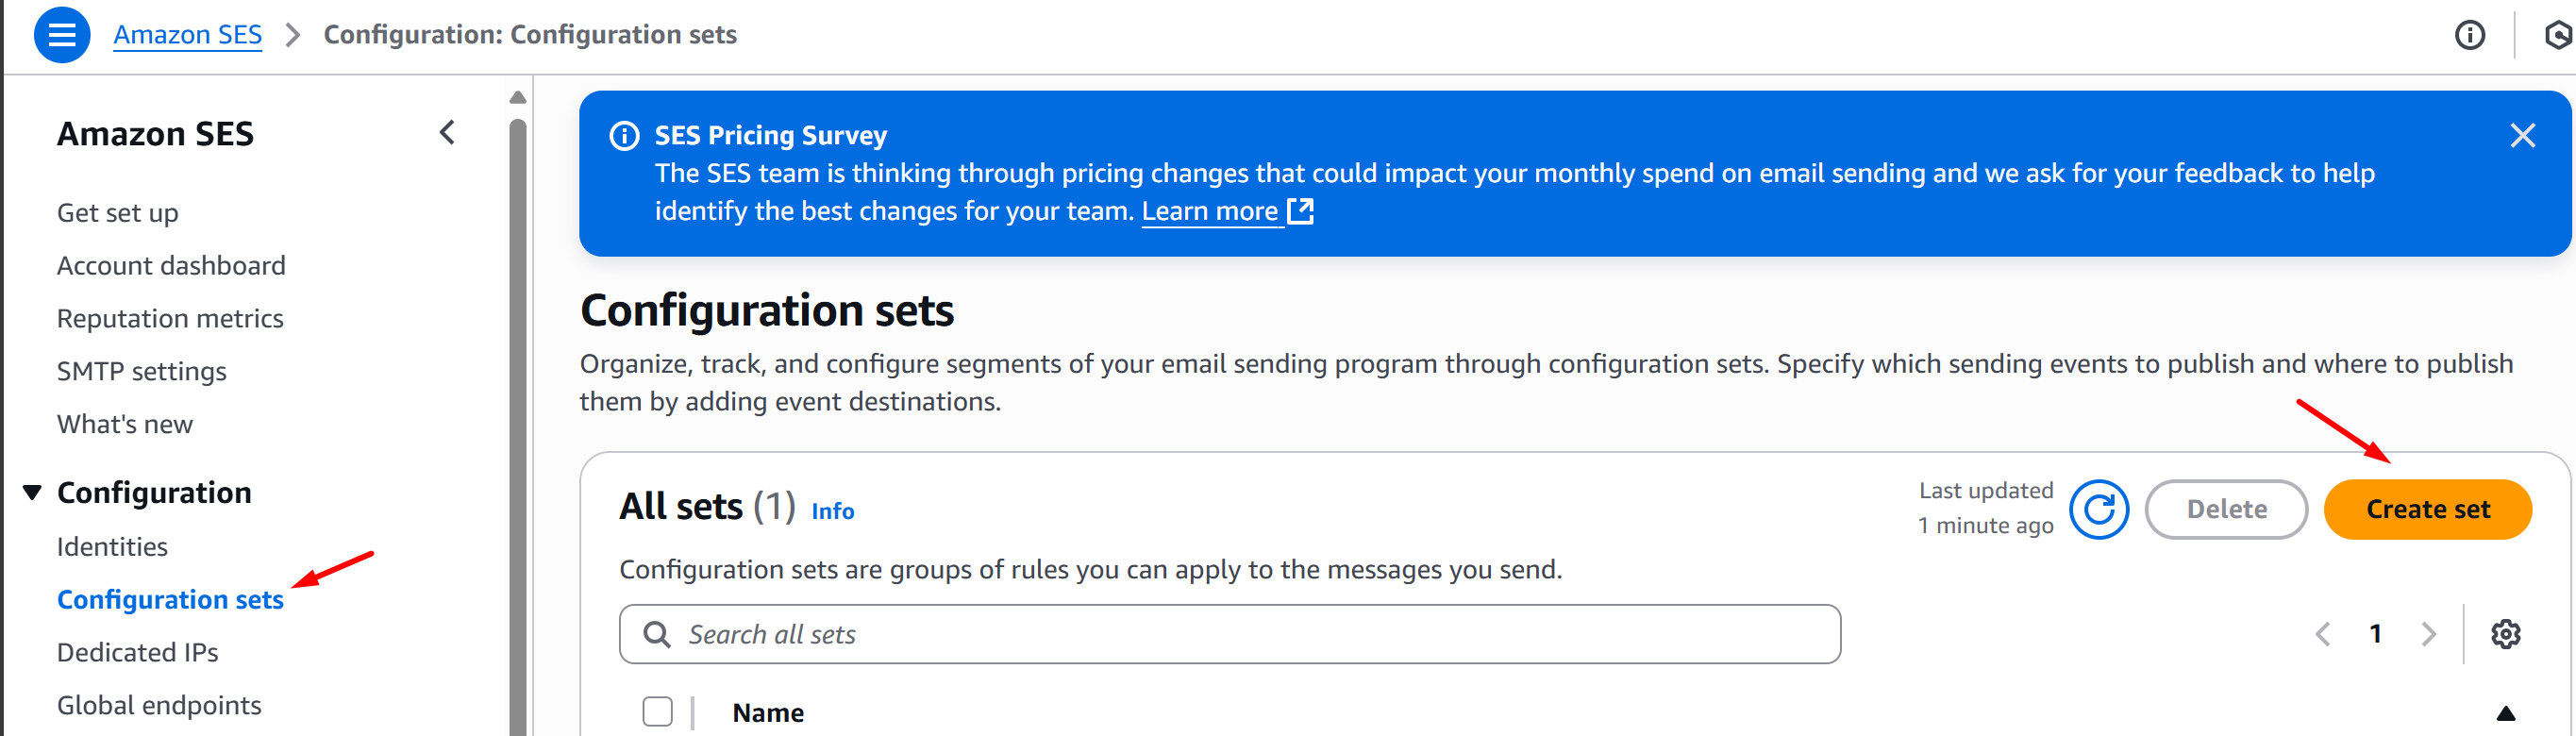Open the hamburger navigation menu
Screen dimensions: 2576x736
tap(62, 35)
